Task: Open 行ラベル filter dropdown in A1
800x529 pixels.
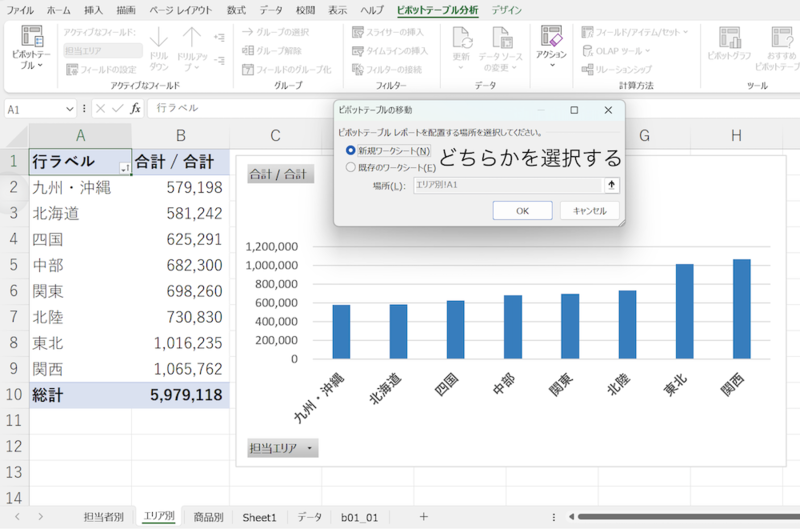Action: pyautogui.click(x=124, y=168)
